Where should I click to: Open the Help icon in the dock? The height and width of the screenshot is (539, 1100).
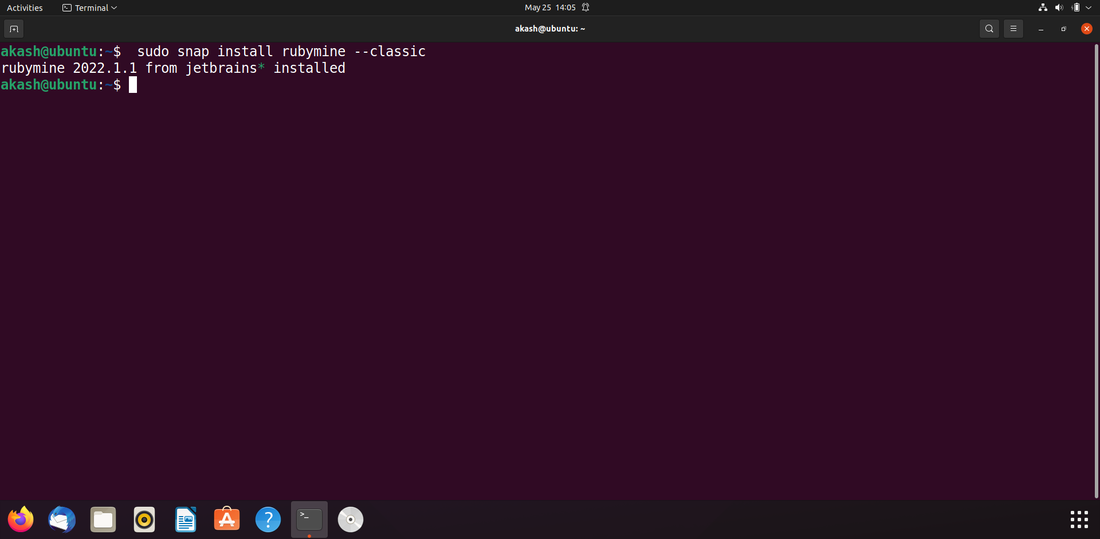point(268,519)
